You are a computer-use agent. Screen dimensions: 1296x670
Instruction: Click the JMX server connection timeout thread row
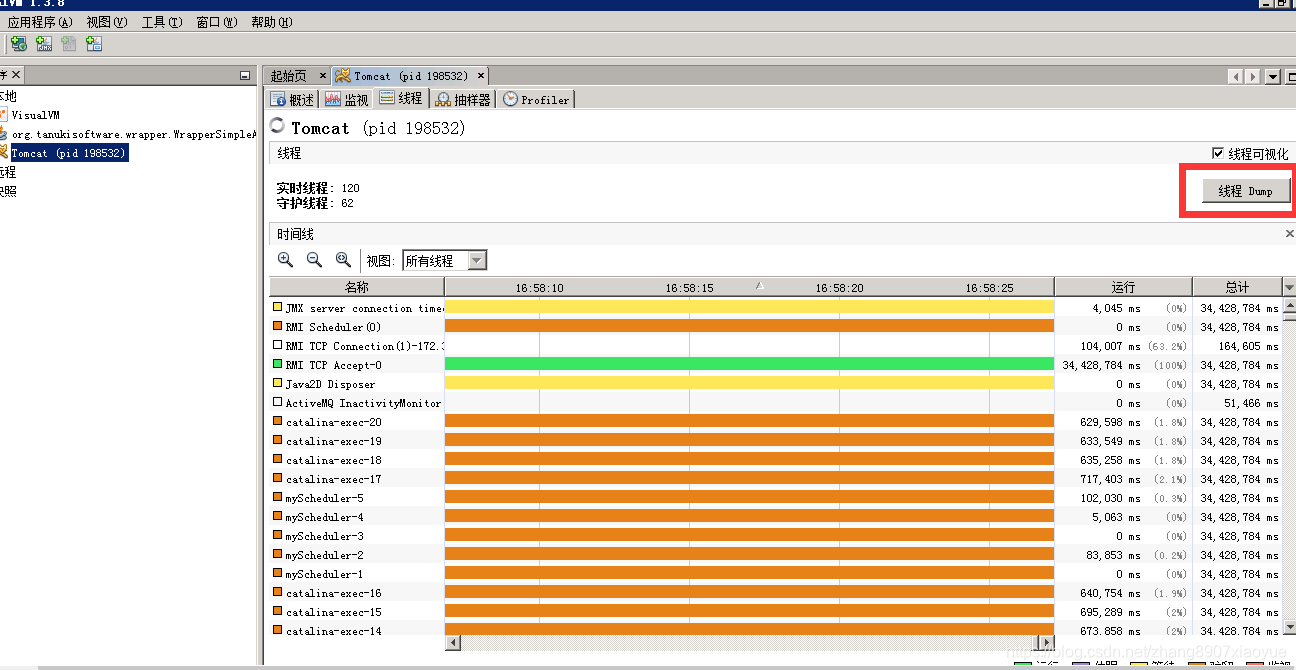(x=775, y=308)
